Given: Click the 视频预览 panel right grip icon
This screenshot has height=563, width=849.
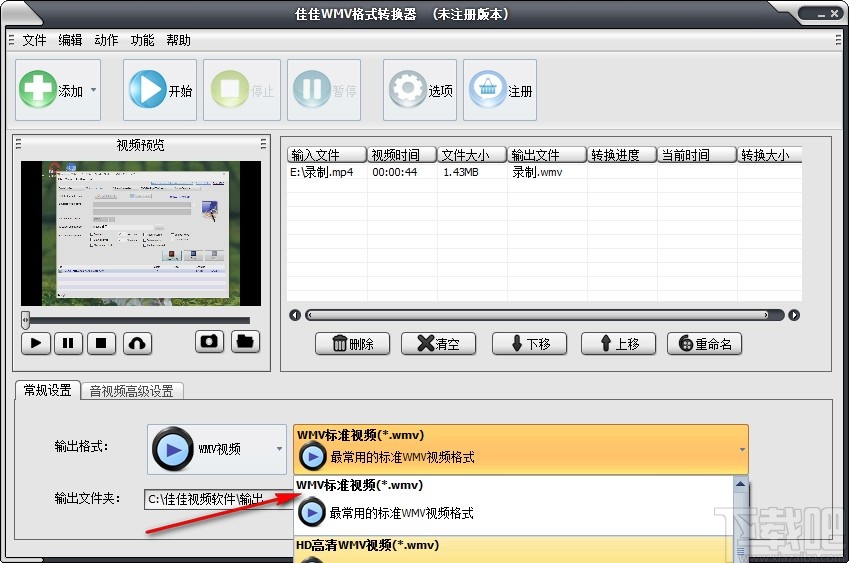Looking at the screenshot, I should (x=263, y=144).
